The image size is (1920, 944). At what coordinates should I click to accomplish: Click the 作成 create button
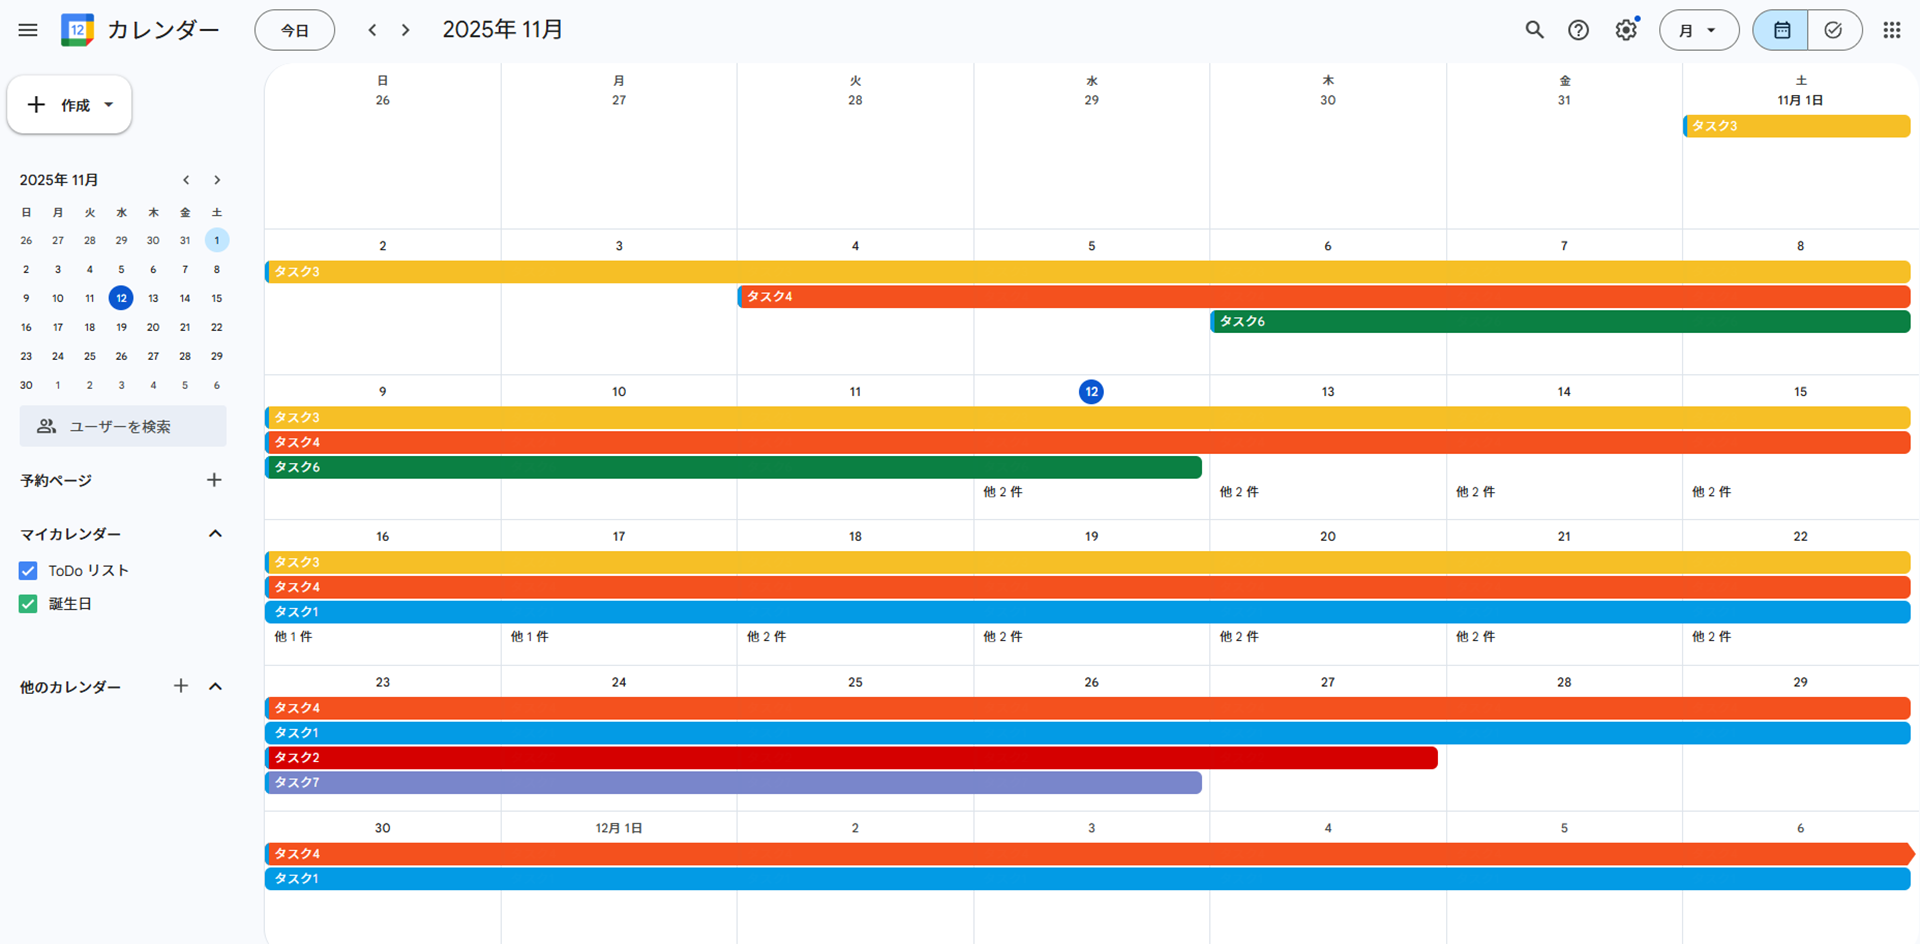69,105
